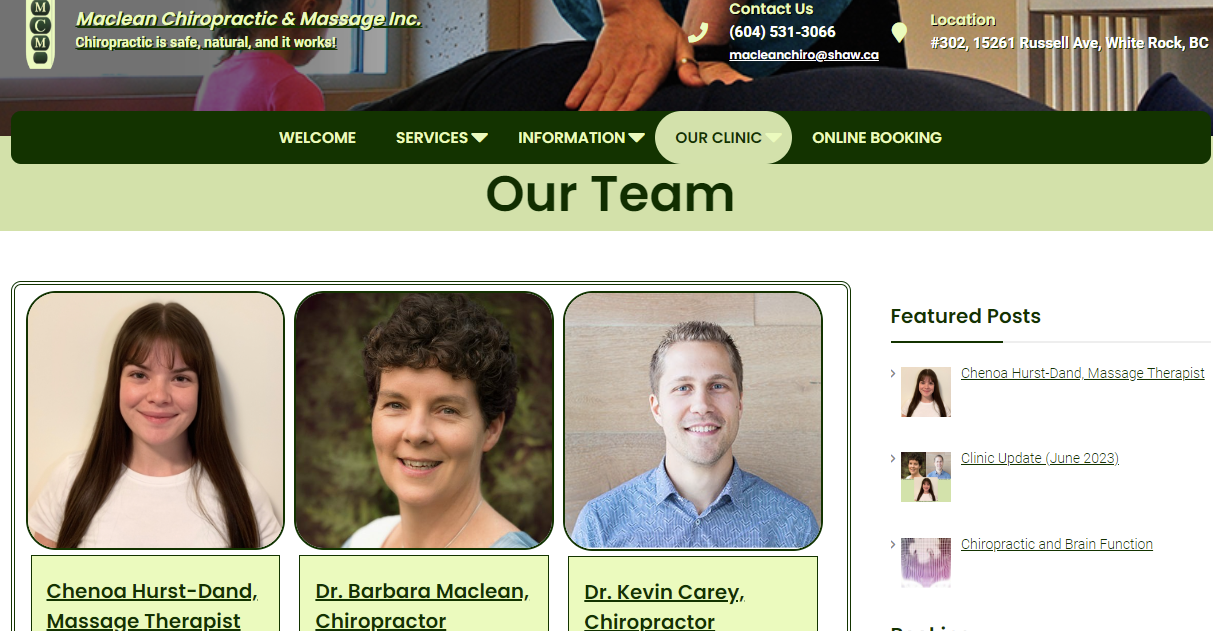Click the location pin icon

(x=899, y=33)
